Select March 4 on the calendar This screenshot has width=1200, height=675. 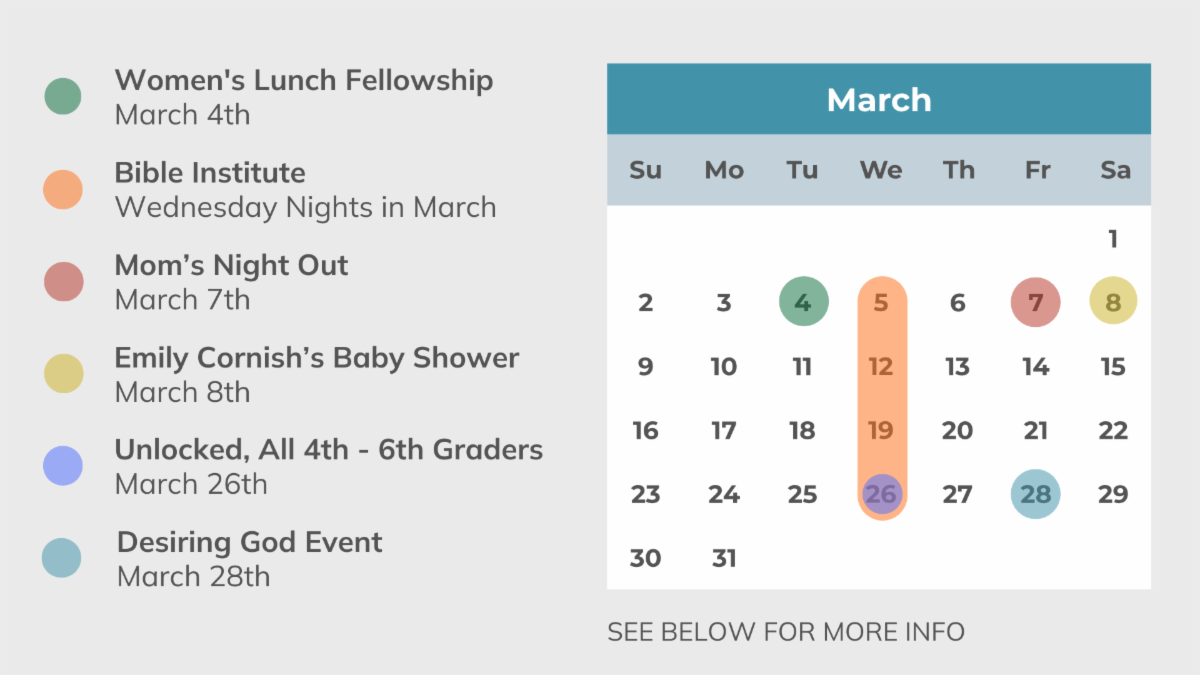click(803, 302)
